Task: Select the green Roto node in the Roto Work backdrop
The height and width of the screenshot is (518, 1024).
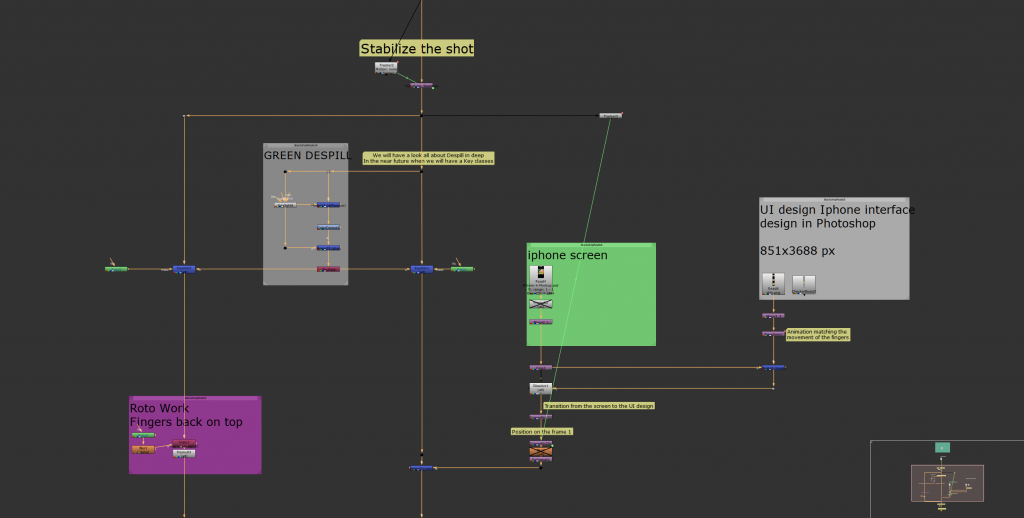Action: pos(144,435)
